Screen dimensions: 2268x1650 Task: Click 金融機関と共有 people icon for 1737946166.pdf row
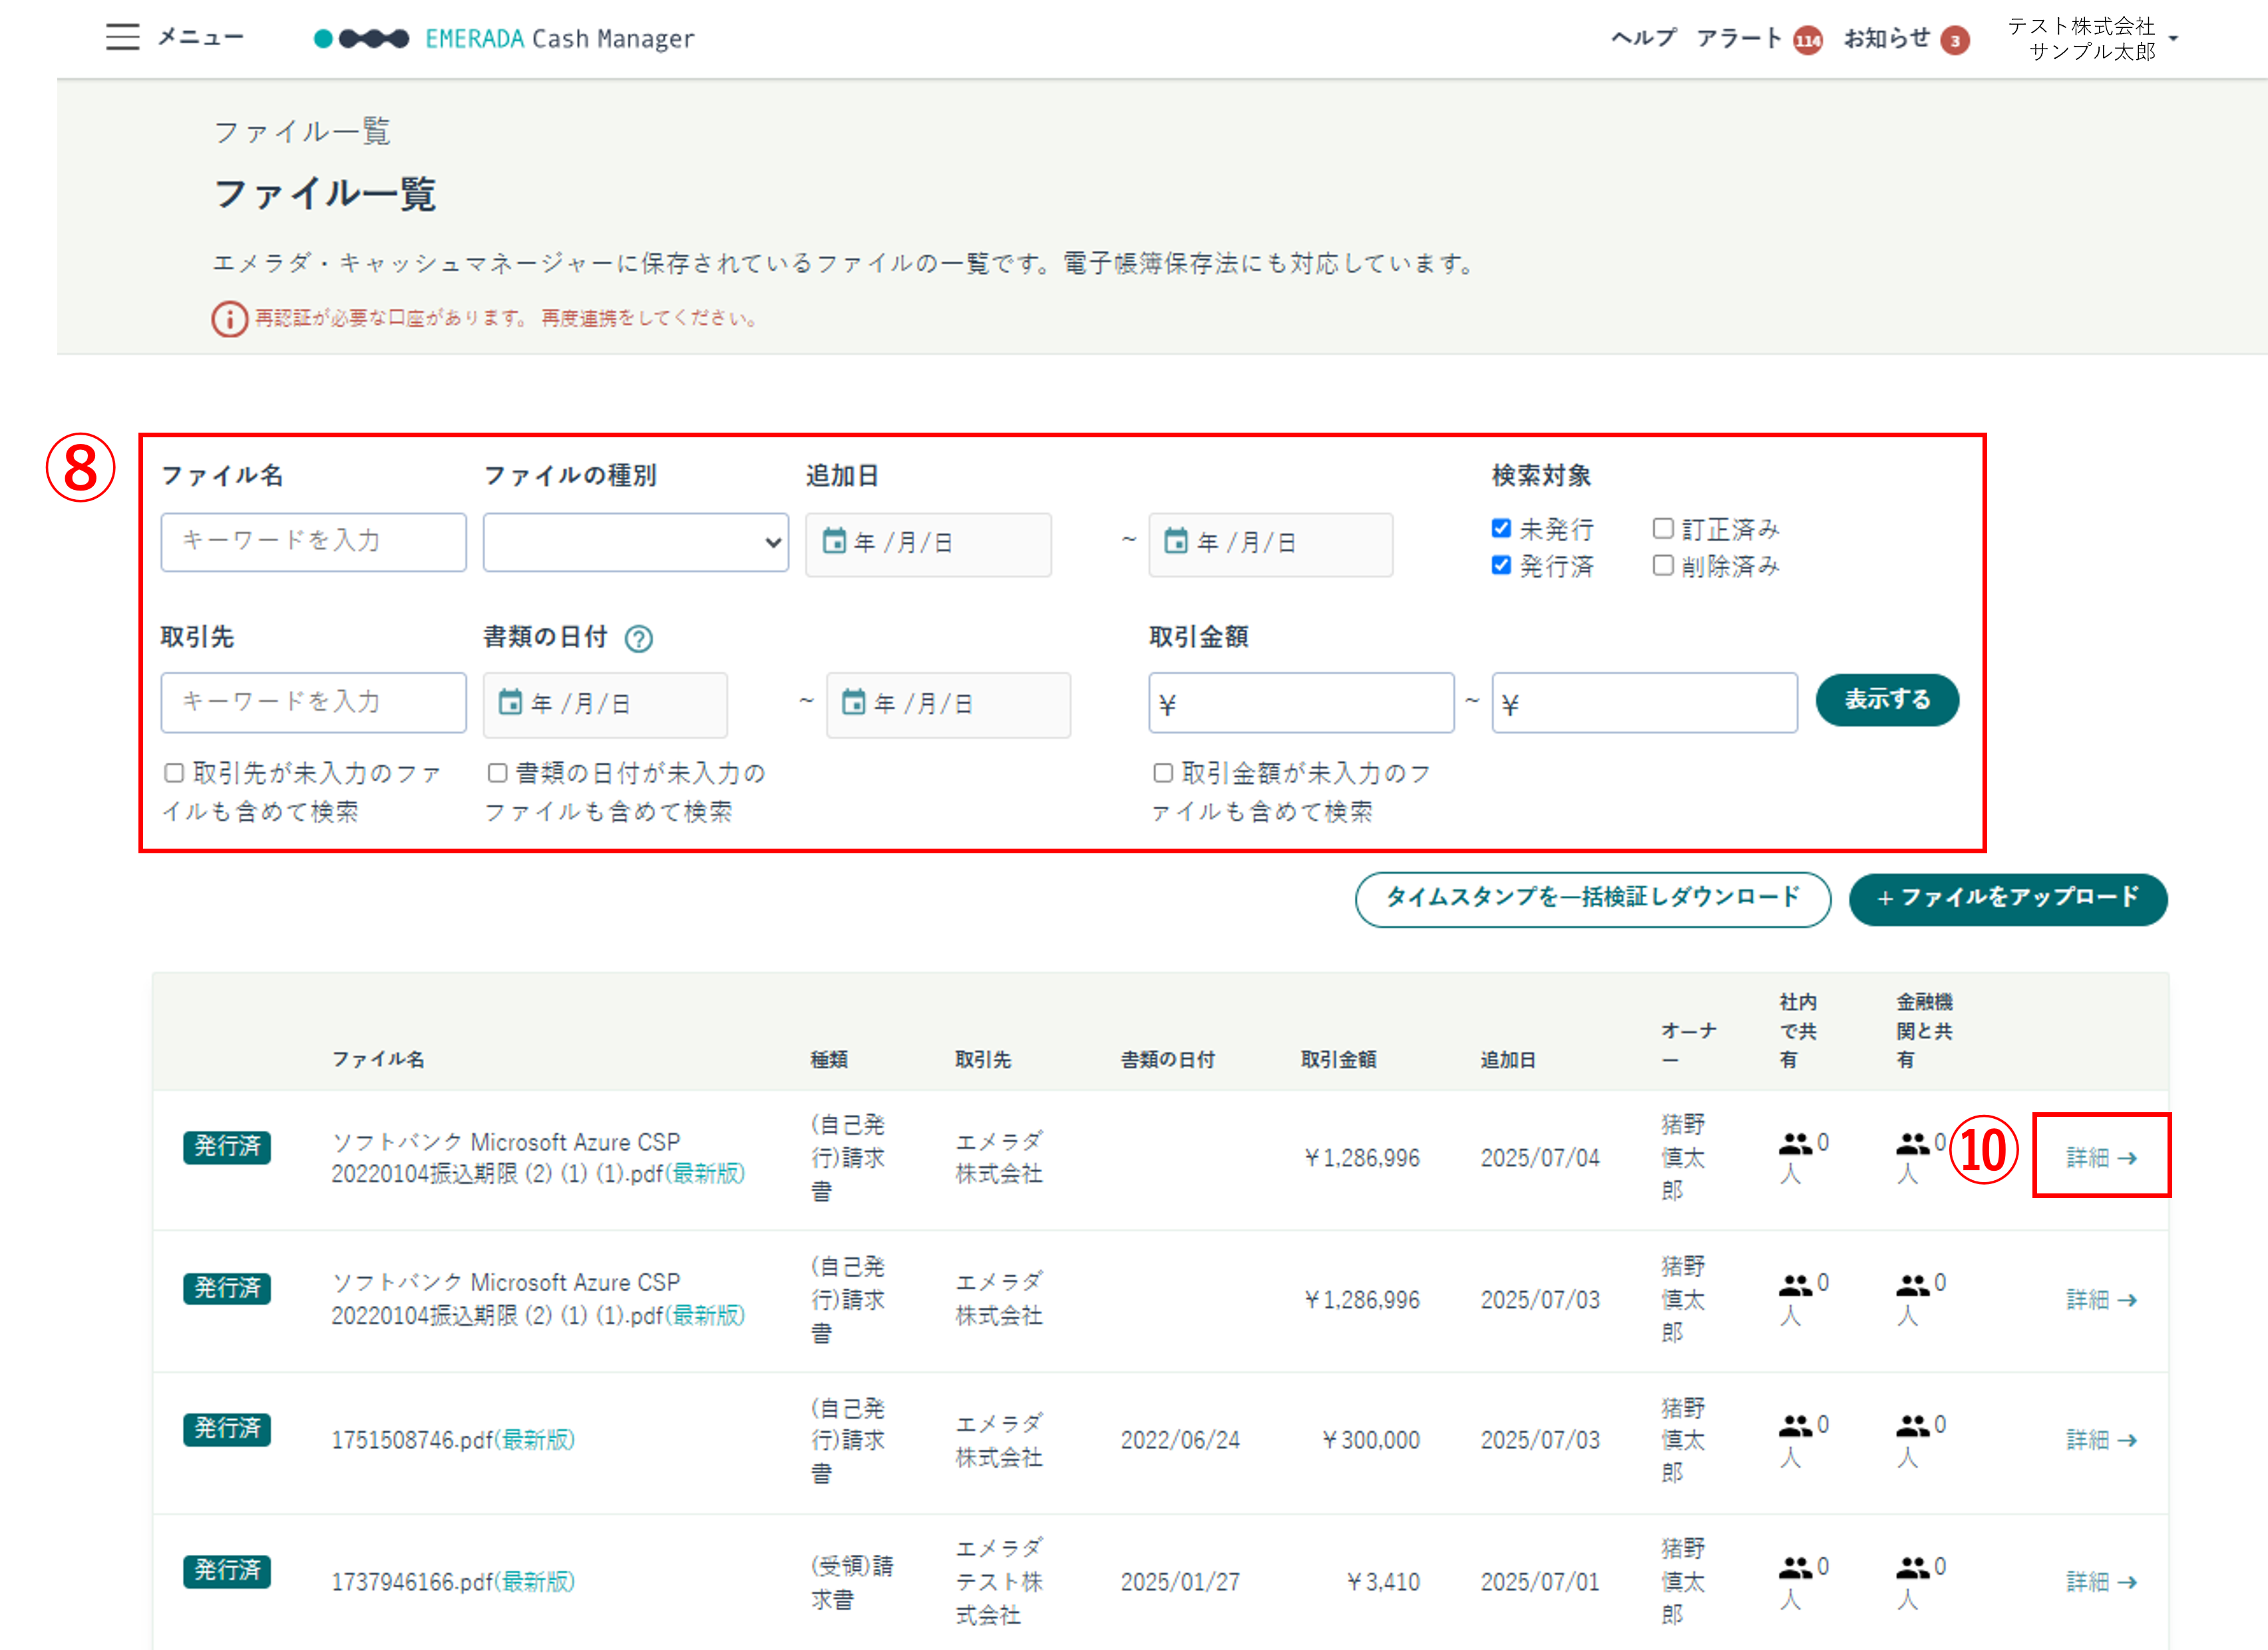tap(1912, 1568)
